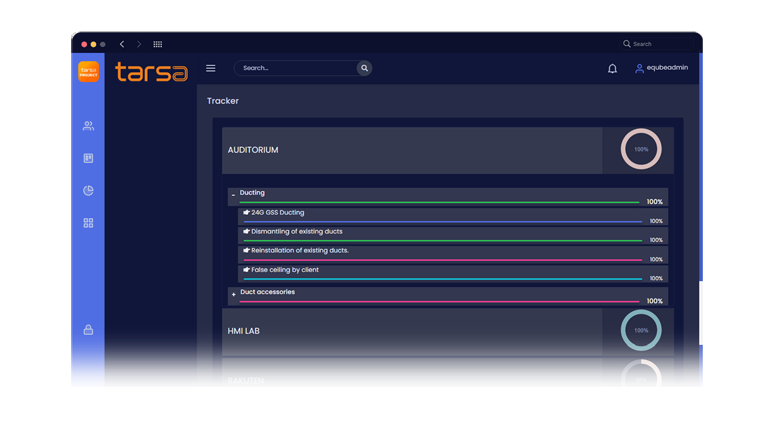Click inside the Search input field
Viewport: 768px width, 432px height.
296,68
